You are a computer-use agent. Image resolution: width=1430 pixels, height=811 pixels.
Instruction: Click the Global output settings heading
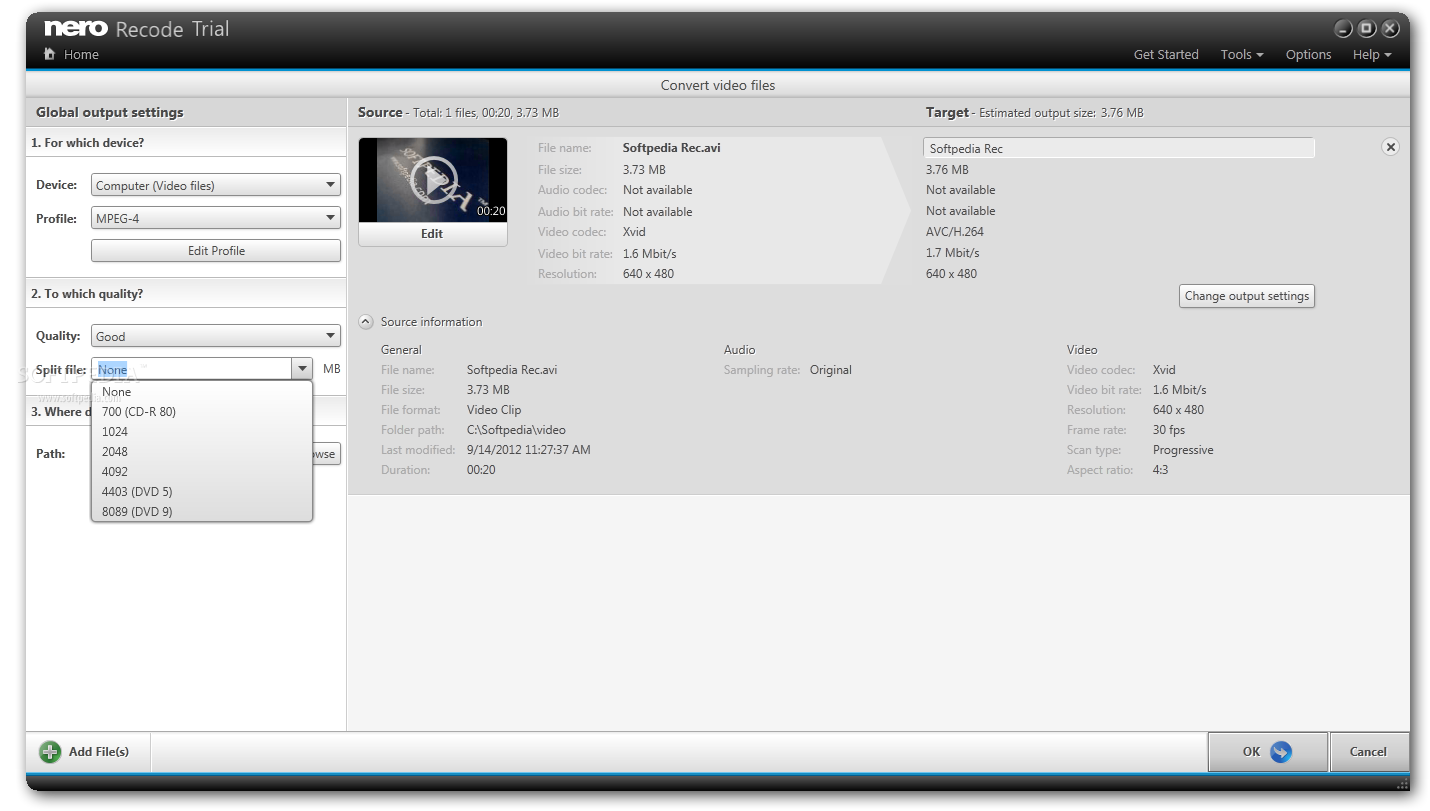pyautogui.click(x=110, y=112)
